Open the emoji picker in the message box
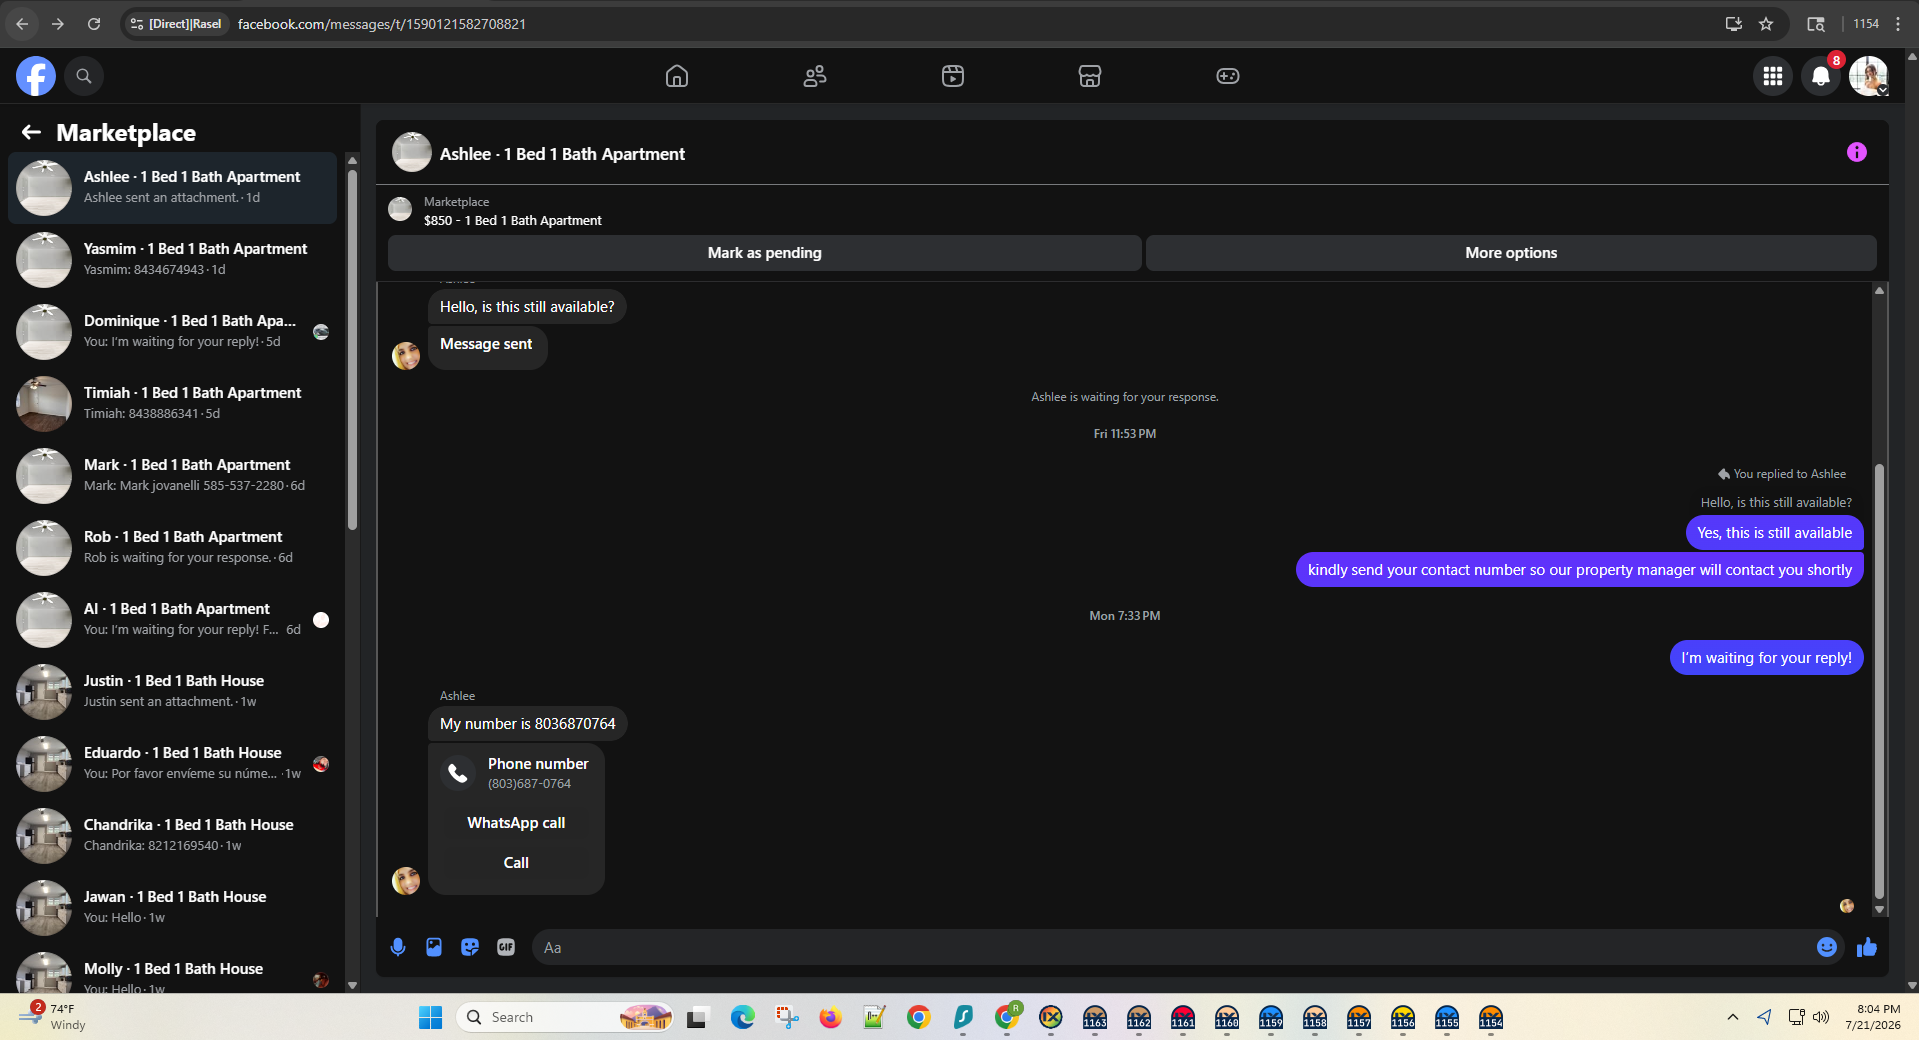The image size is (1919, 1040). click(1826, 947)
